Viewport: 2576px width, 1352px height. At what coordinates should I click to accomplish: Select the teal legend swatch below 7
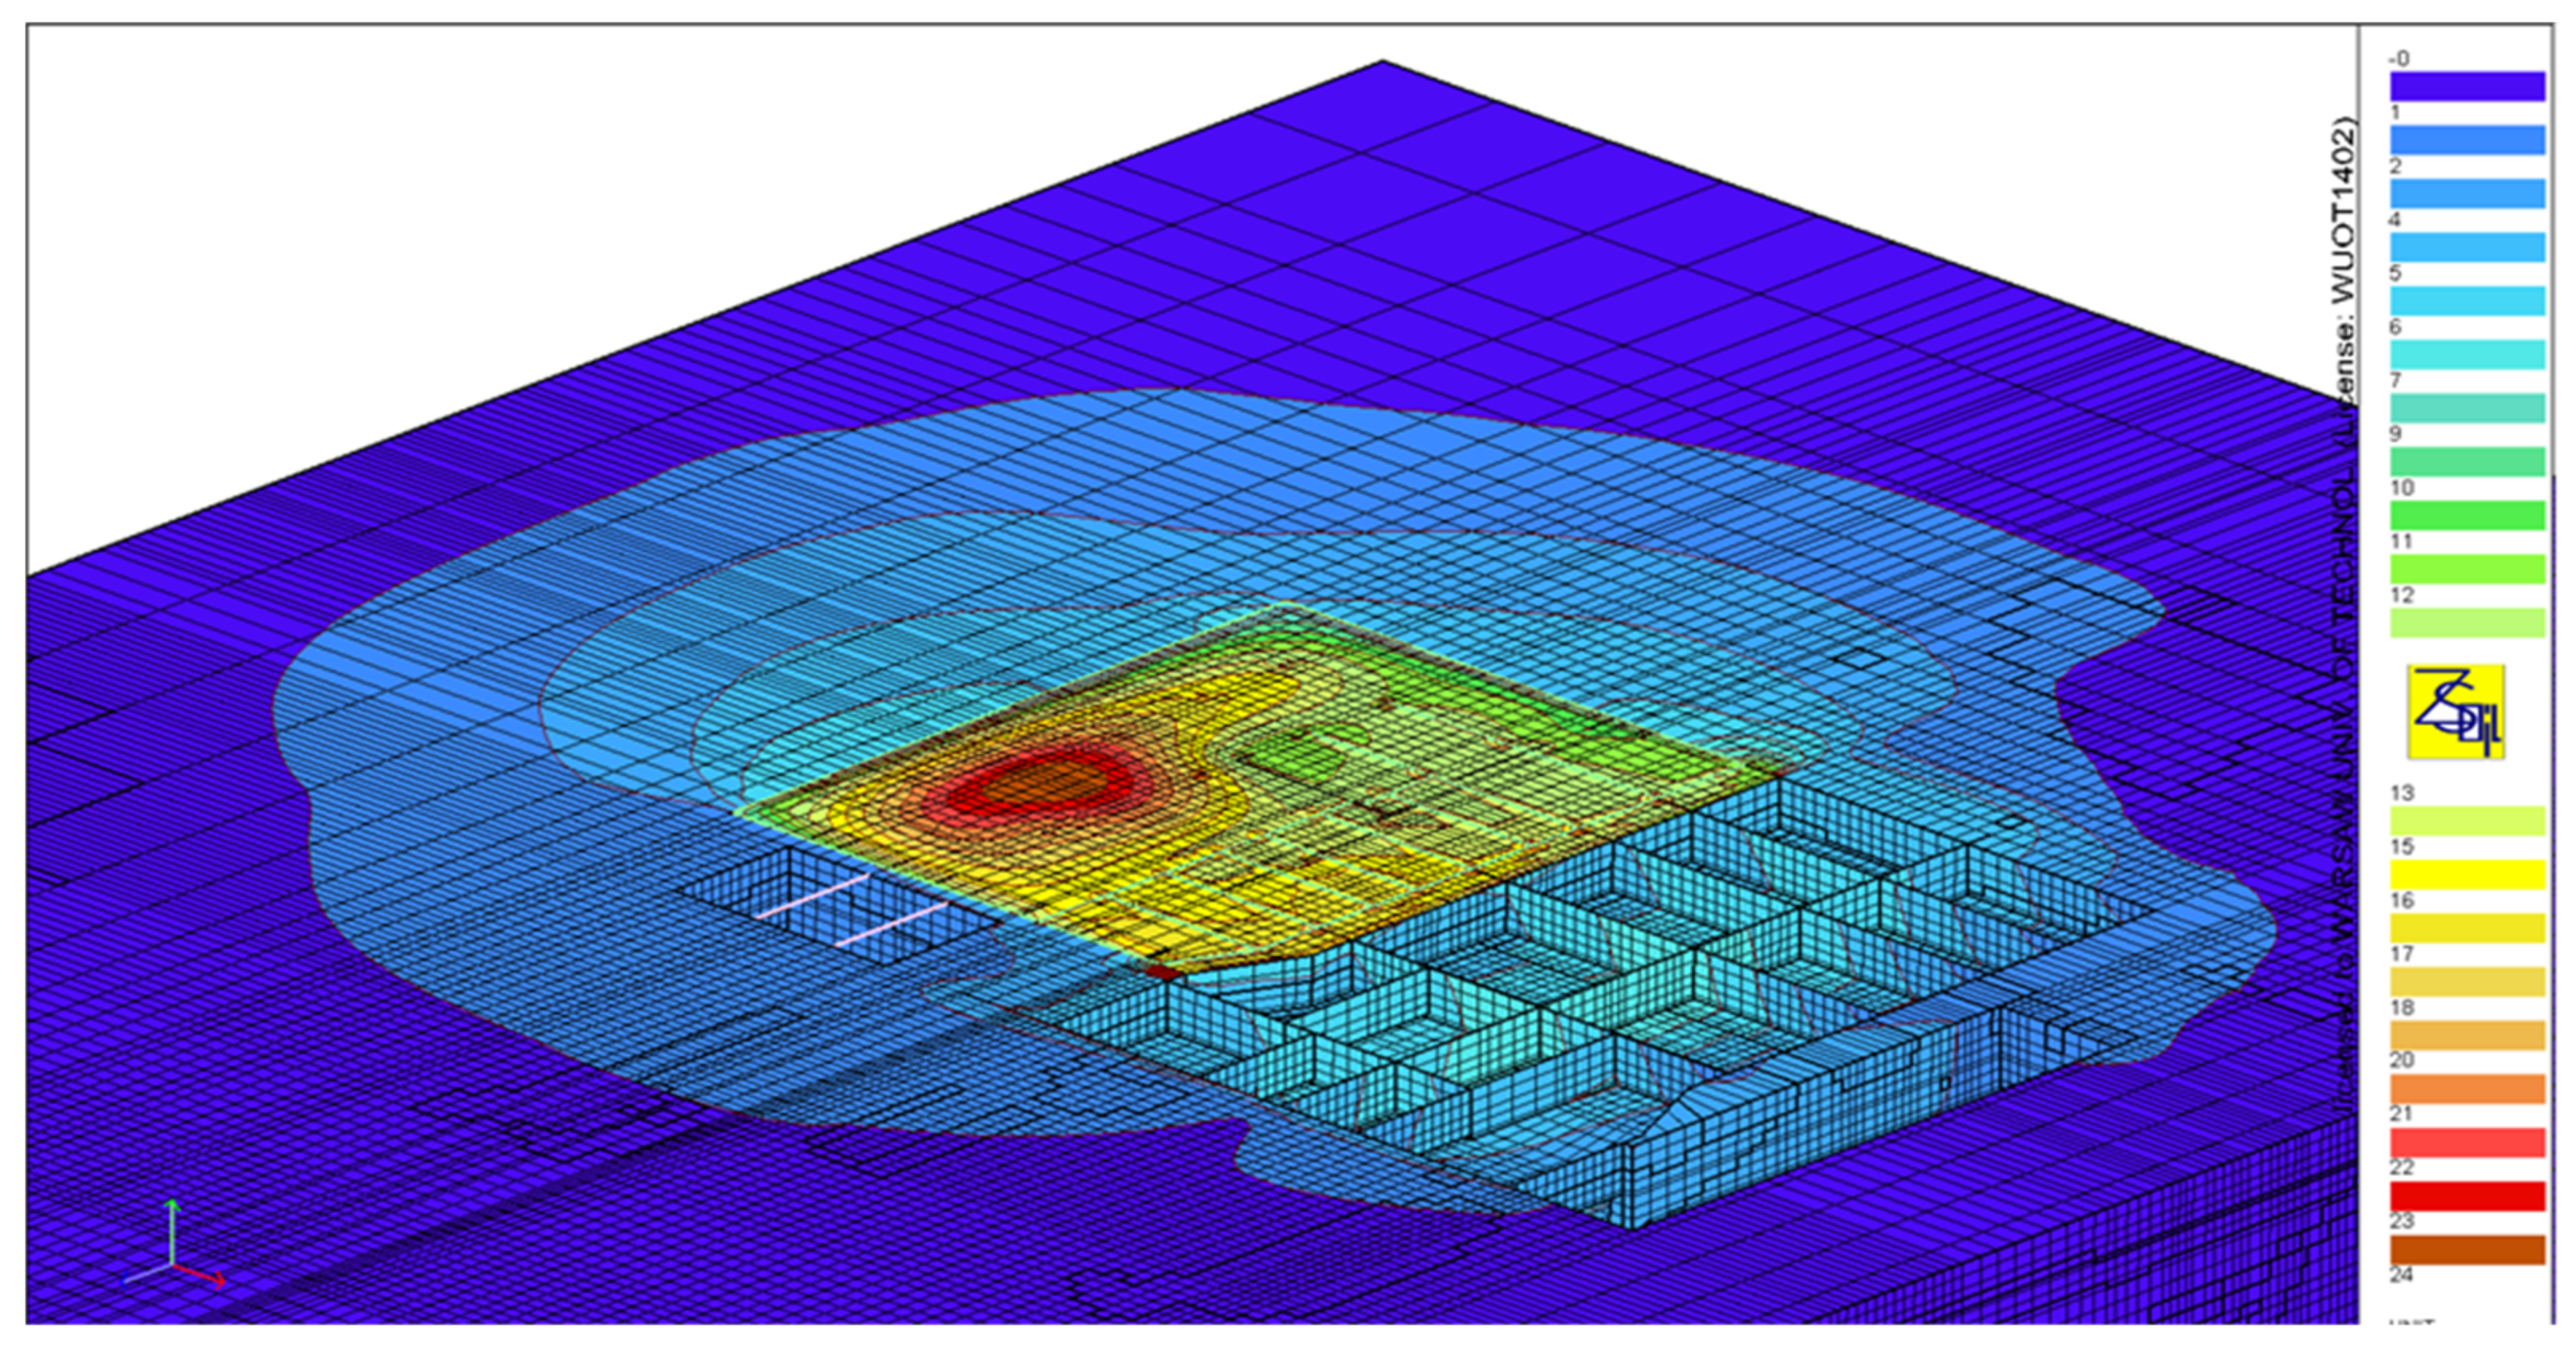[x=2467, y=408]
